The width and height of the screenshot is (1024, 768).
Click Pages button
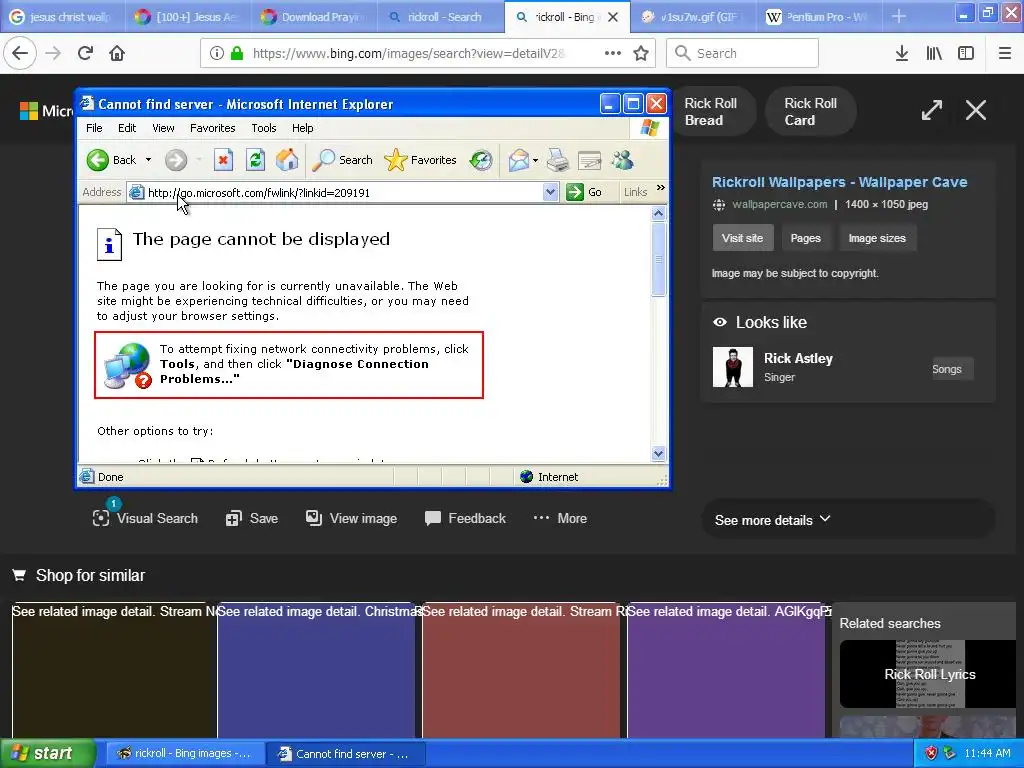[805, 238]
